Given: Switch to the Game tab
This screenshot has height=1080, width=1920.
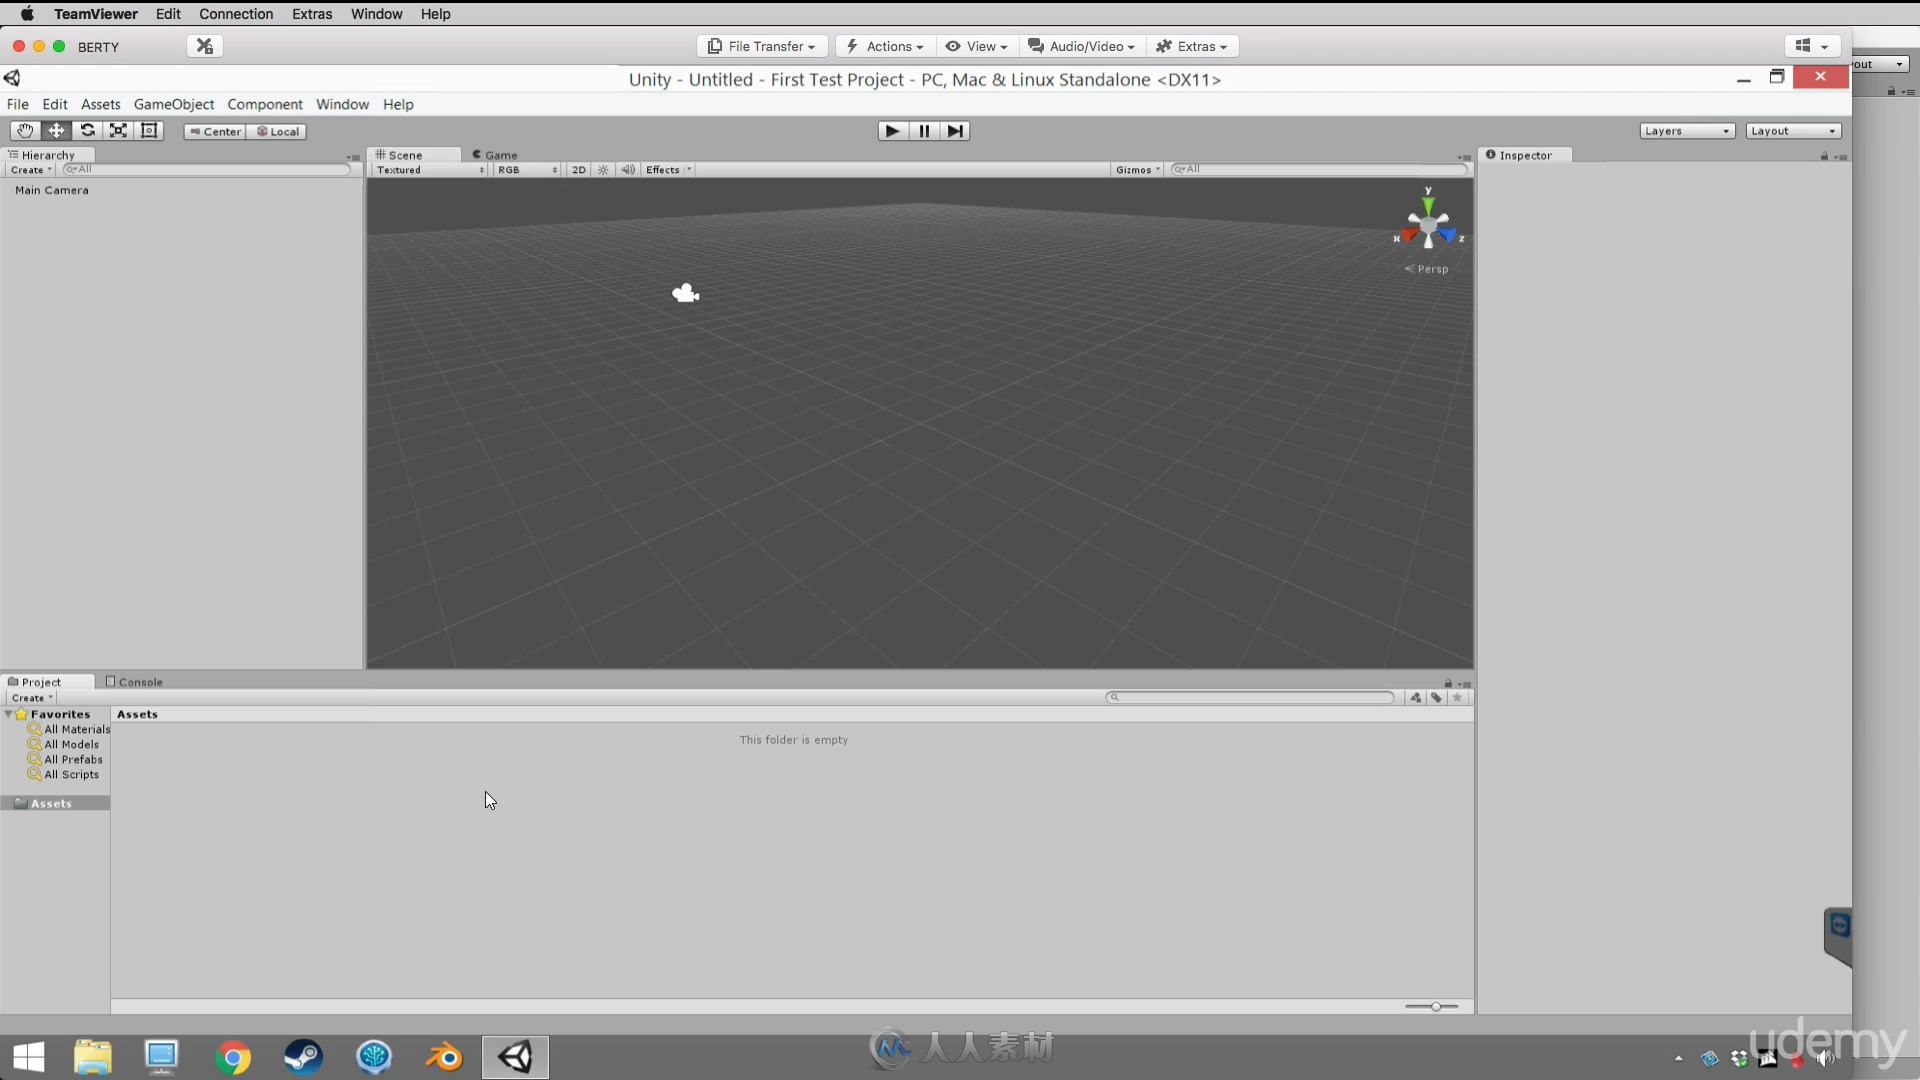Looking at the screenshot, I should point(501,154).
